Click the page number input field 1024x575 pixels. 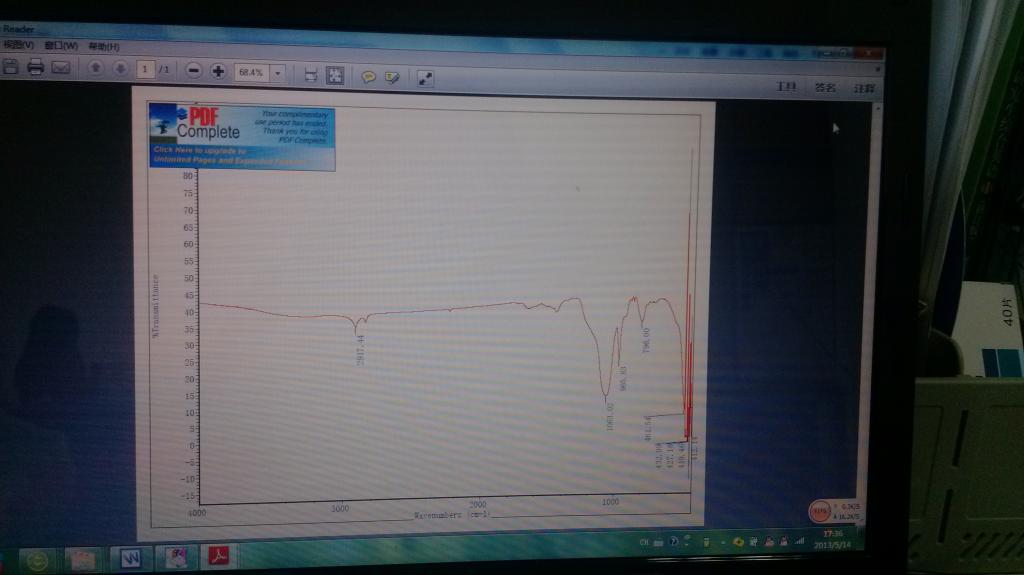[x=145, y=69]
